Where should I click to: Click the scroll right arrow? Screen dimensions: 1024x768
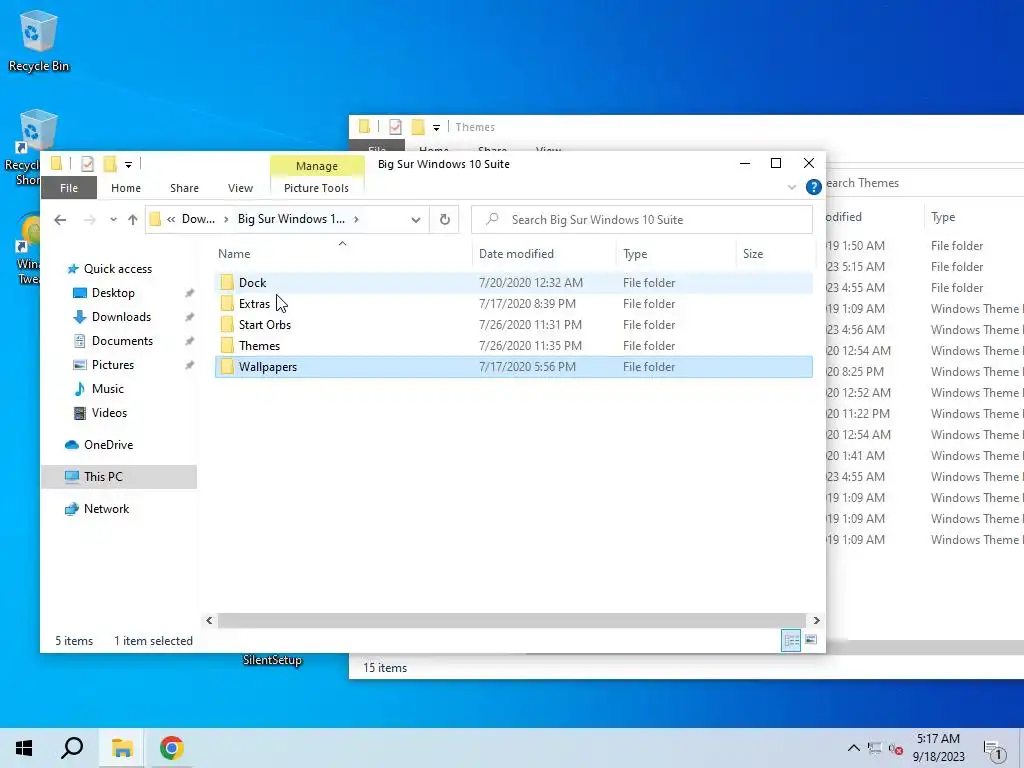[816, 620]
